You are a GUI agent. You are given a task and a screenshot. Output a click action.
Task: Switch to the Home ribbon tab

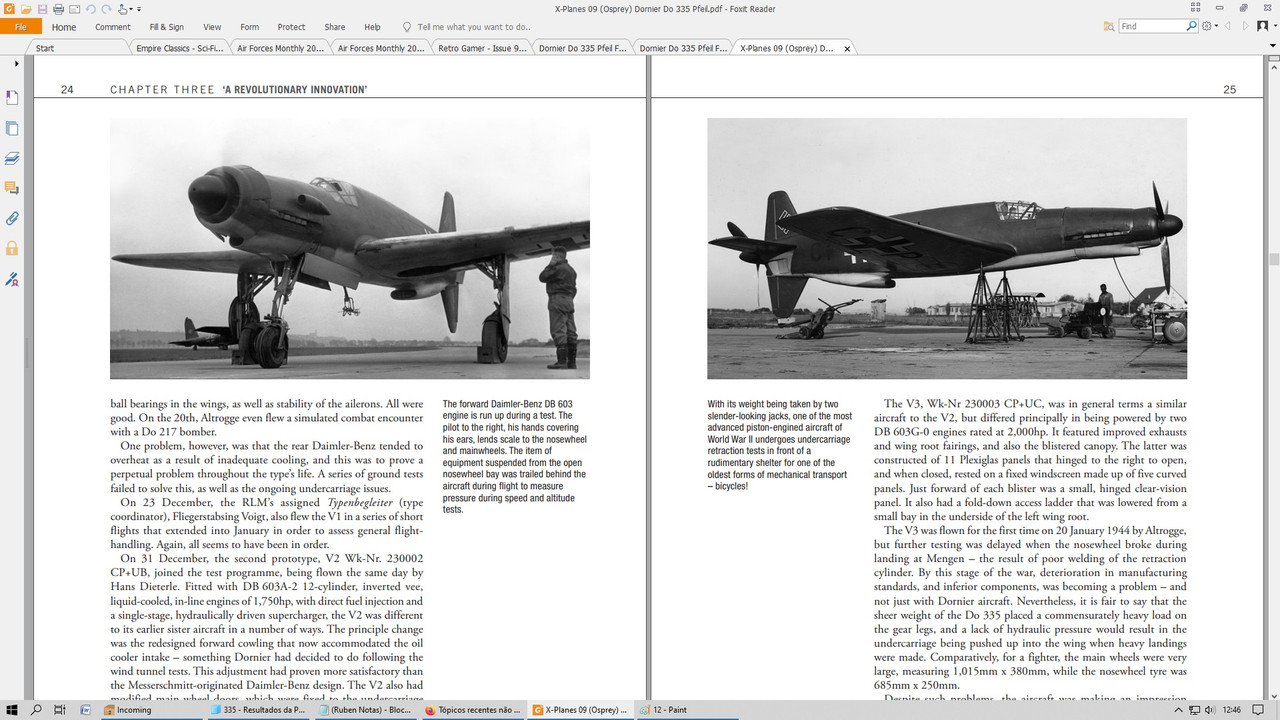point(64,27)
